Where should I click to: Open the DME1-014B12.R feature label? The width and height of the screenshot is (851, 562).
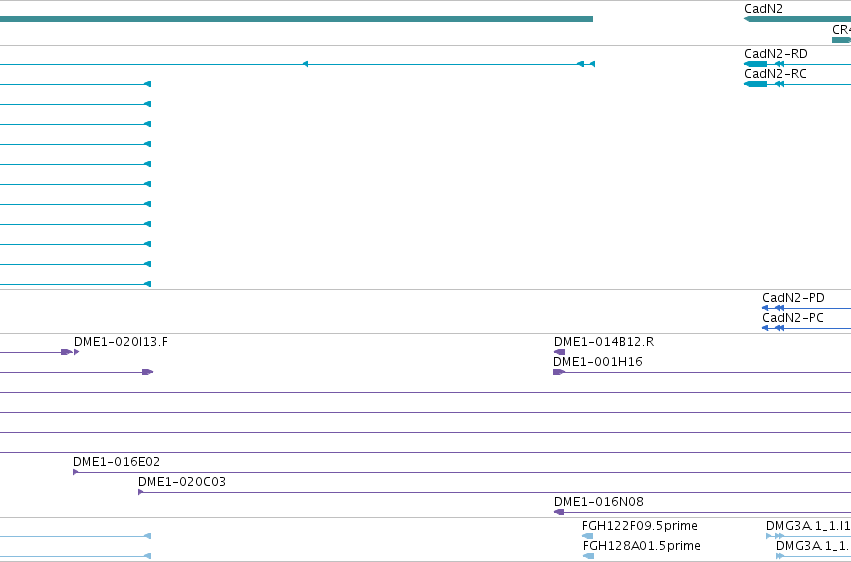[x=604, y=342]
